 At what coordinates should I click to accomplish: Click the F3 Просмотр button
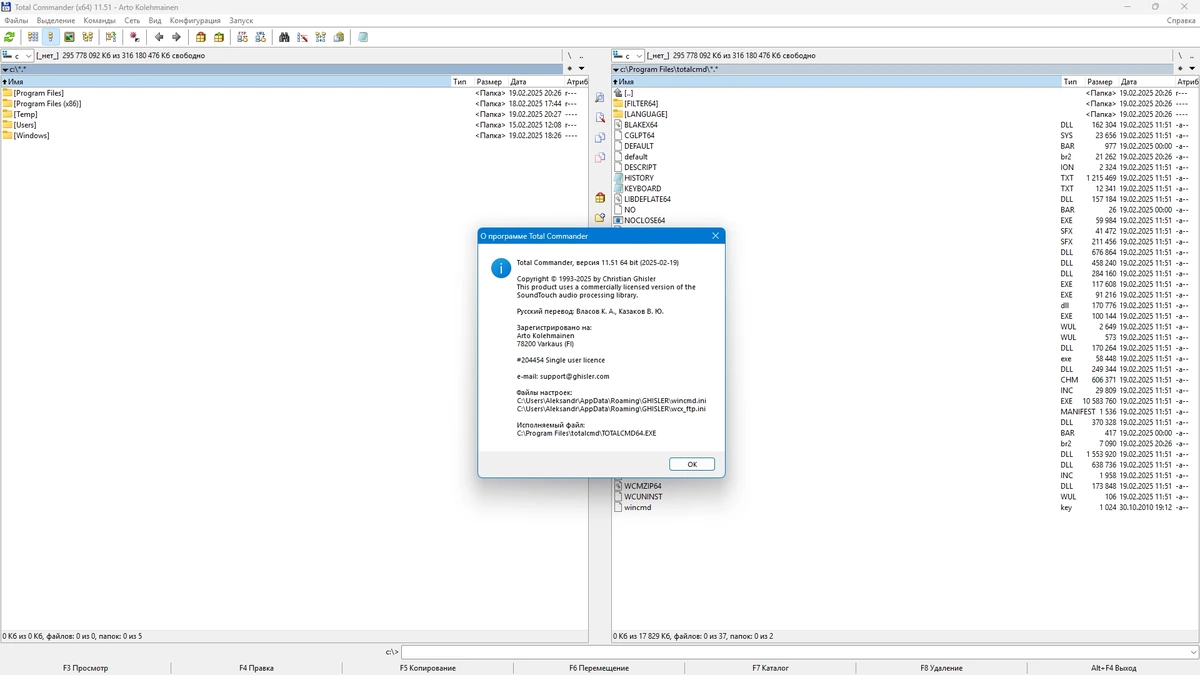click(85, 667)
